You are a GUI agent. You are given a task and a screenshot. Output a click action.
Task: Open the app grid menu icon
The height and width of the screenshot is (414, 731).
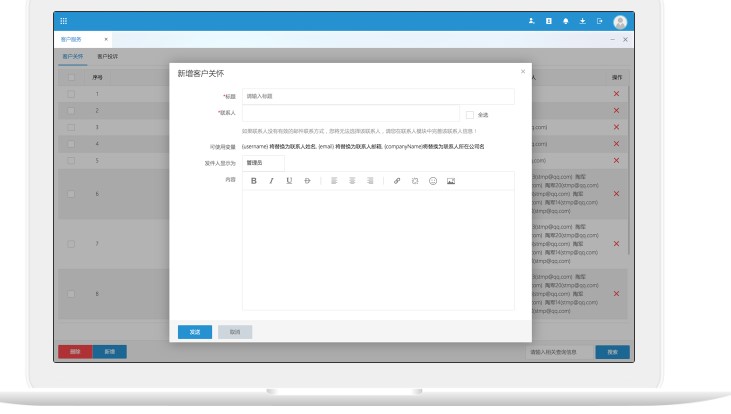pyautogui.click(x=65, y=21)
